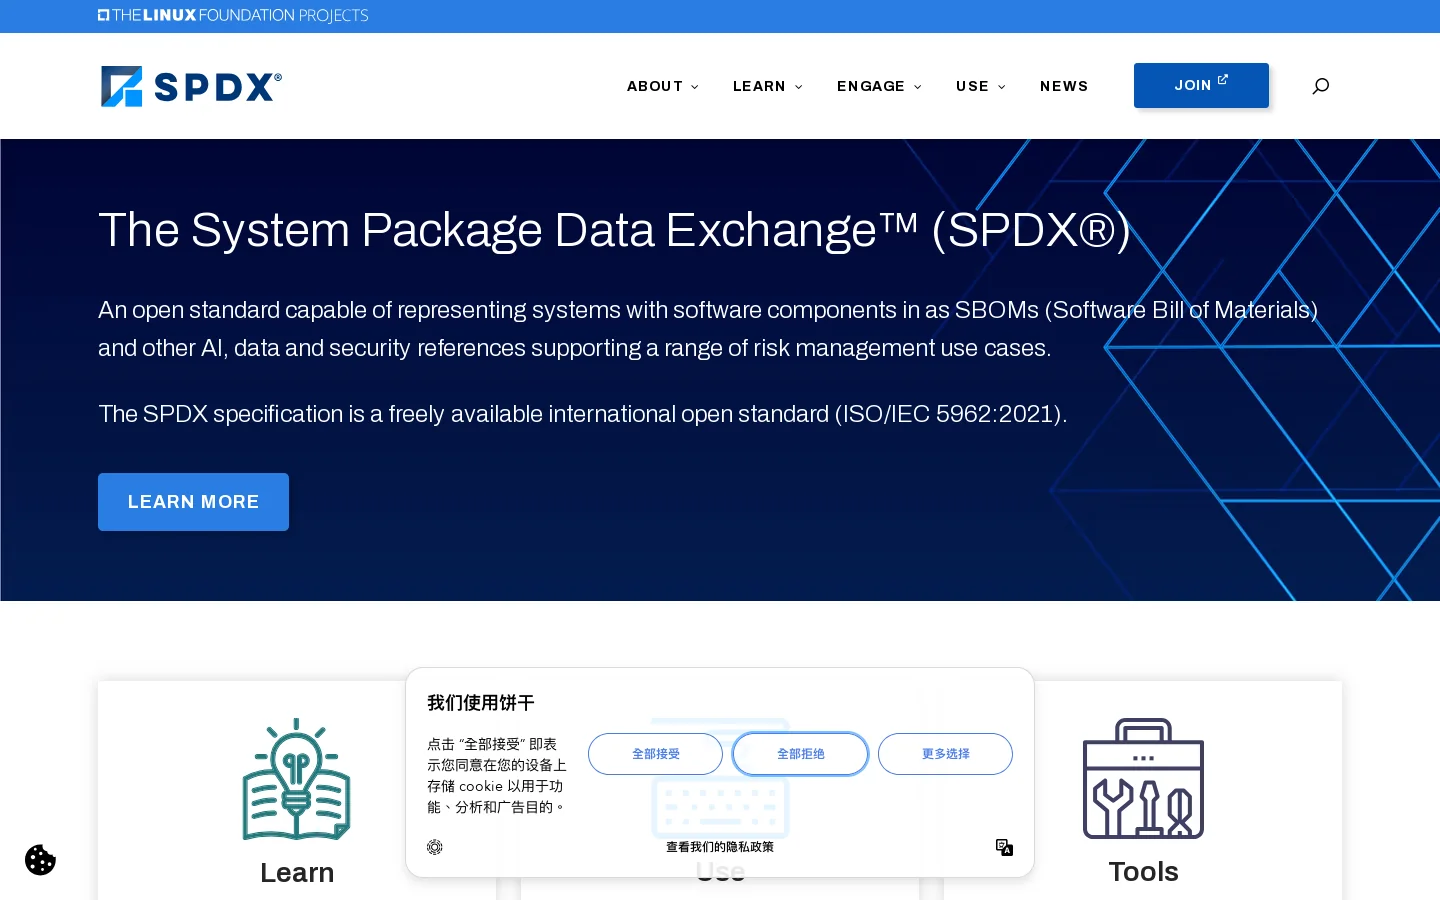Viewport: 1440px width, 900px height.
Task: Click the Tools card heading
Action: coord(1143,872)
